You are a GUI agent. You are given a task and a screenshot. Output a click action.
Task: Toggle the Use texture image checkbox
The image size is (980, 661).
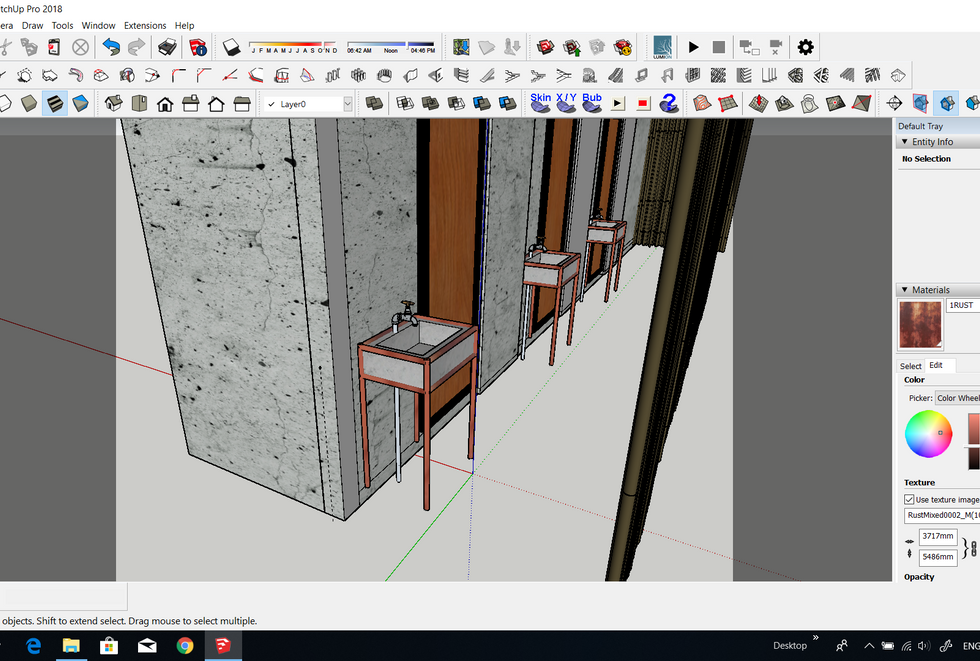pos(909,499)
